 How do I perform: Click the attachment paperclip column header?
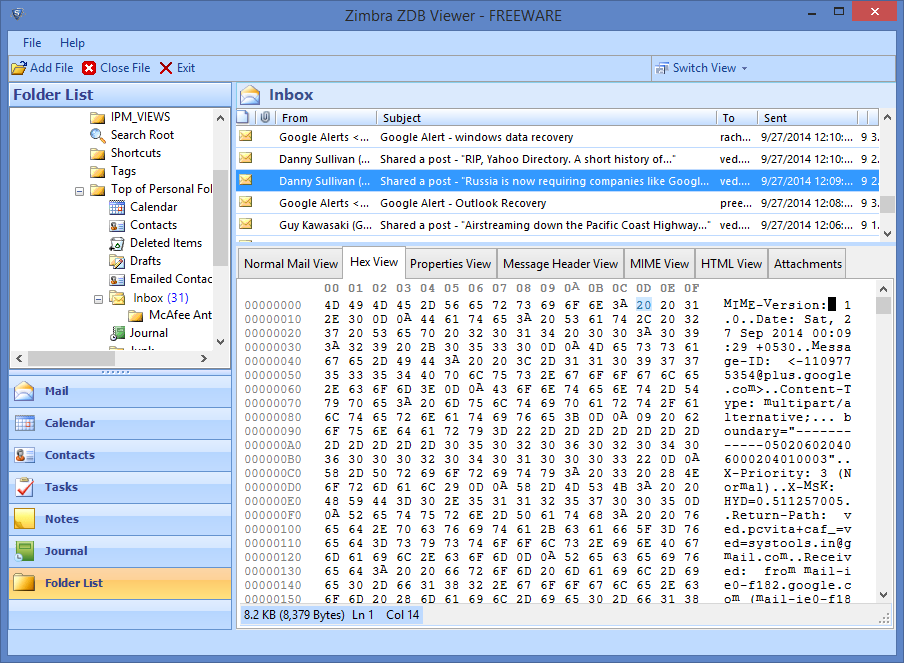265,118
